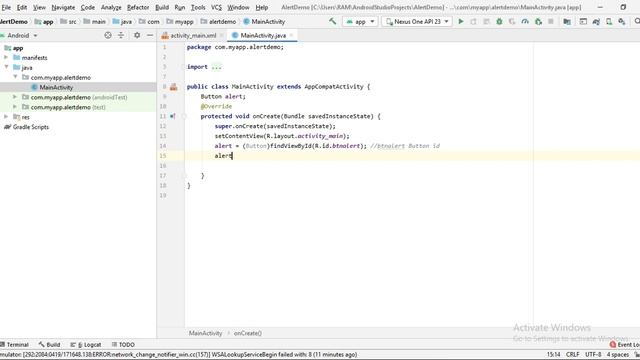Click the Attach debugger to process icon
The width and height of the screenshot is (640, 360).
coord(538,22)
